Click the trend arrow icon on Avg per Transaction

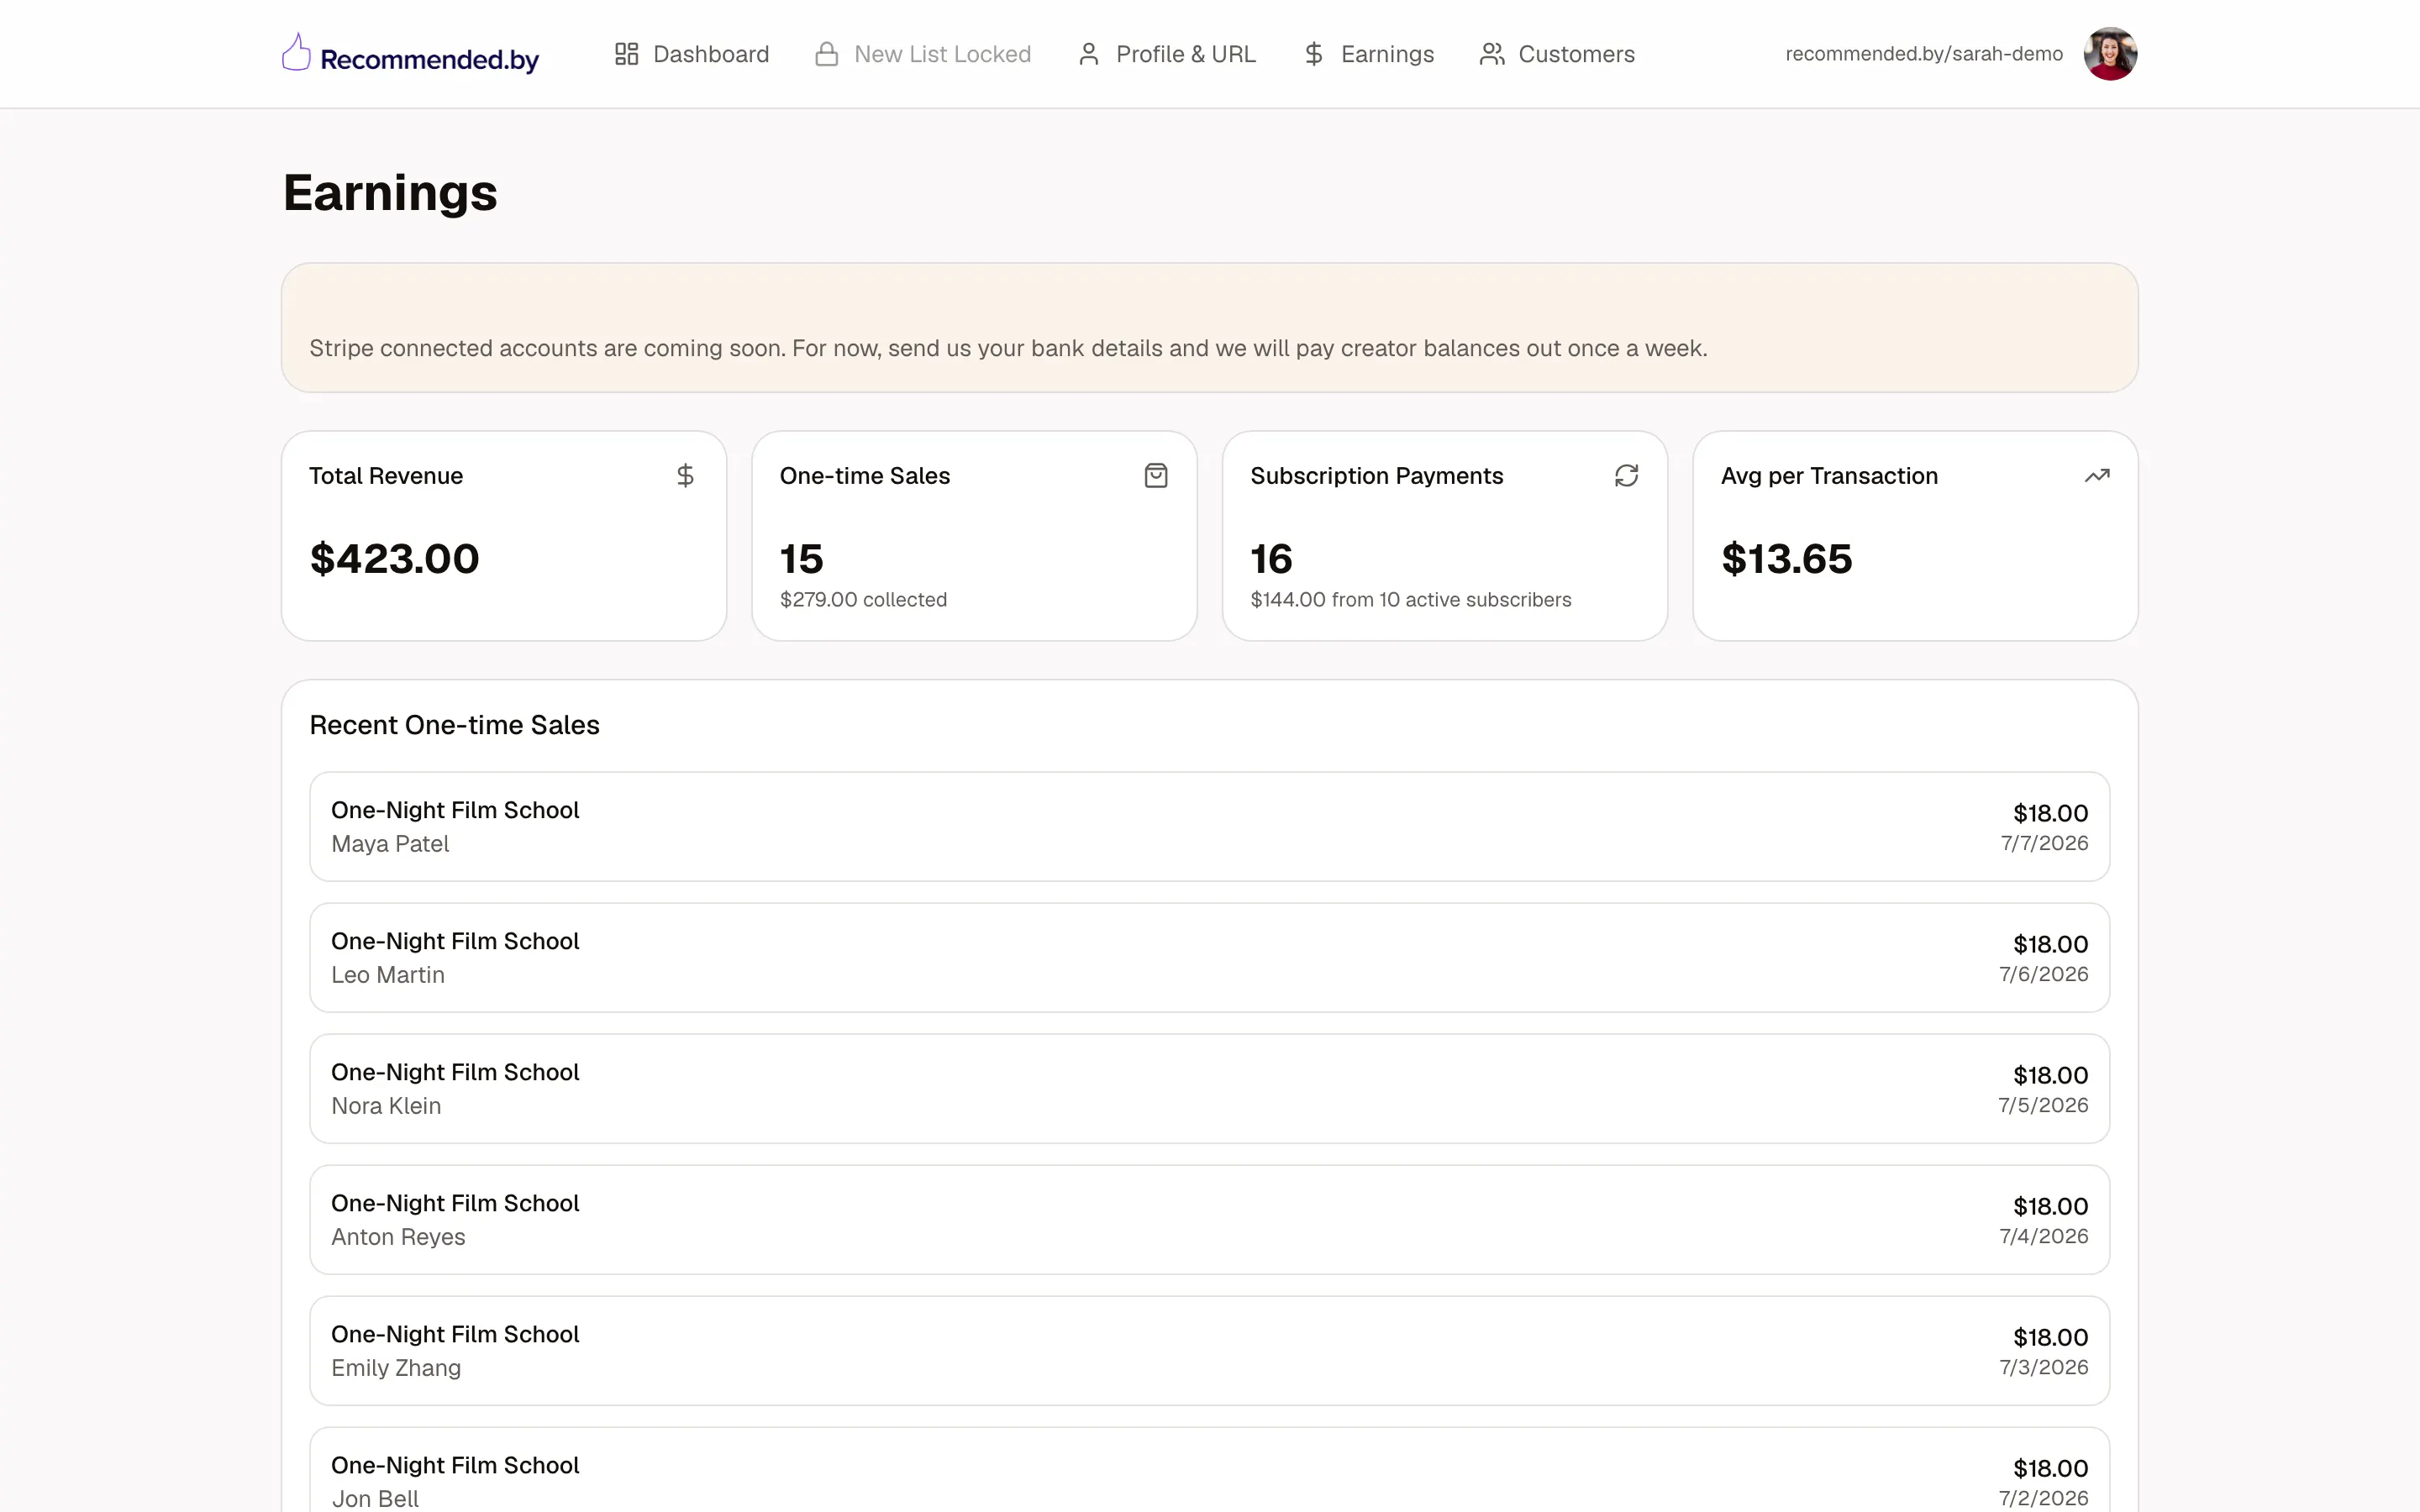[2097, 476]
